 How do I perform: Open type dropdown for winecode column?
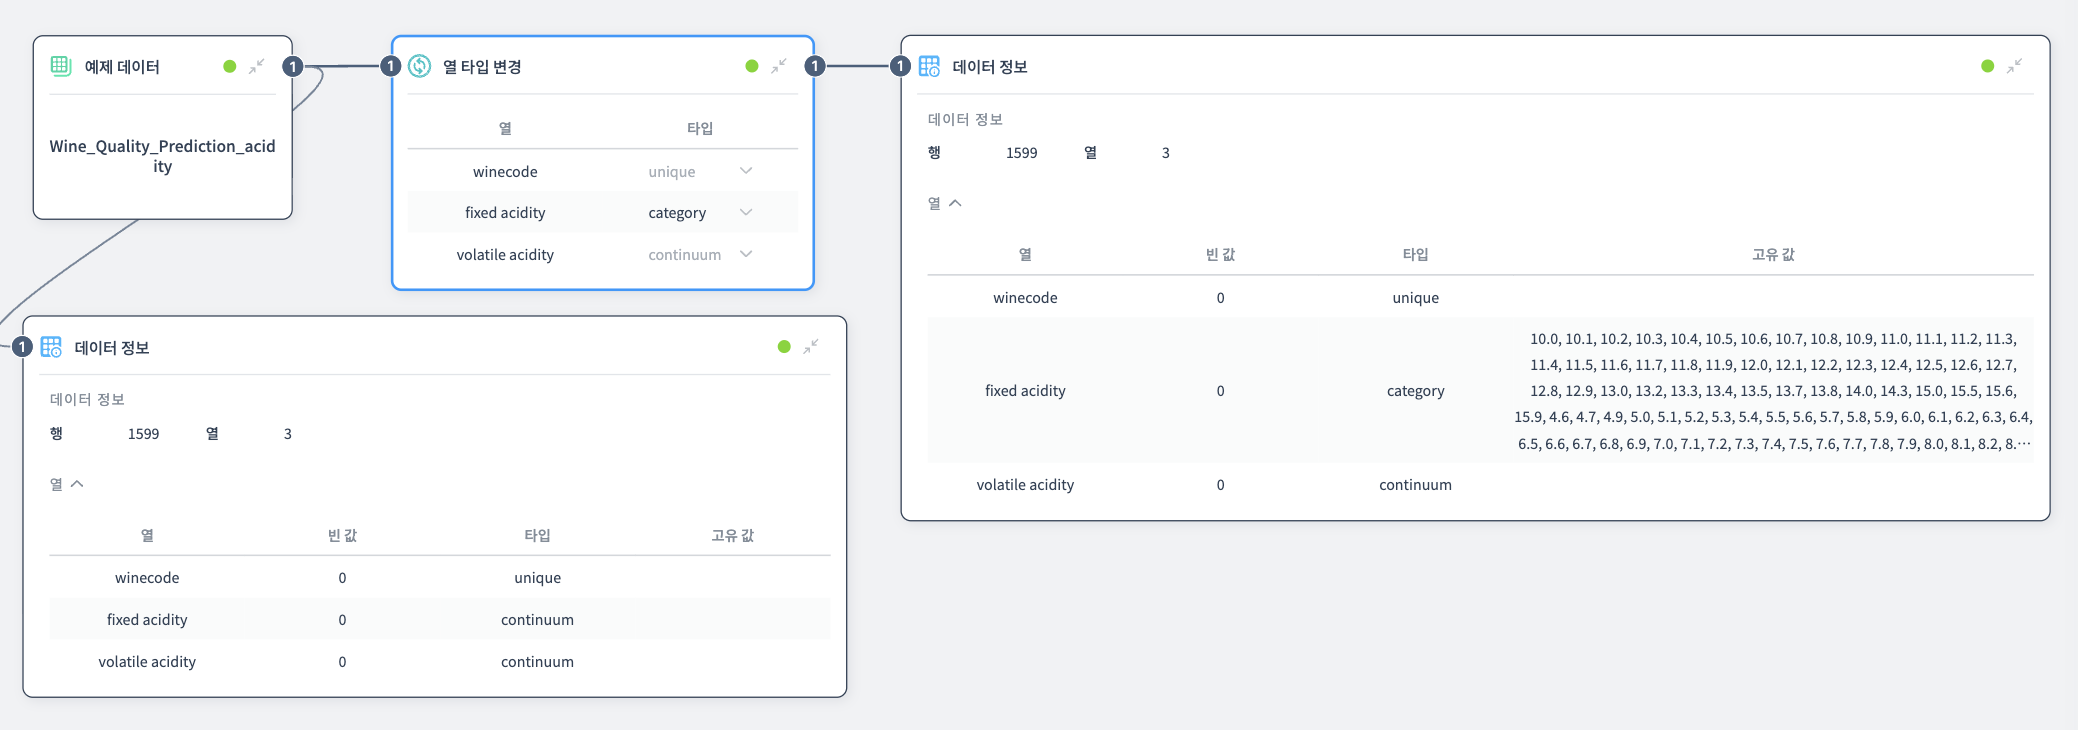745,171
